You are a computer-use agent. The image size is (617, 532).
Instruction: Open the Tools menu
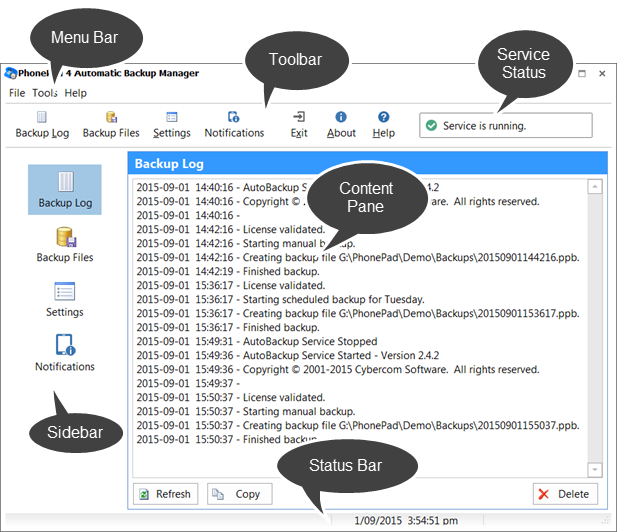[45, 93]
